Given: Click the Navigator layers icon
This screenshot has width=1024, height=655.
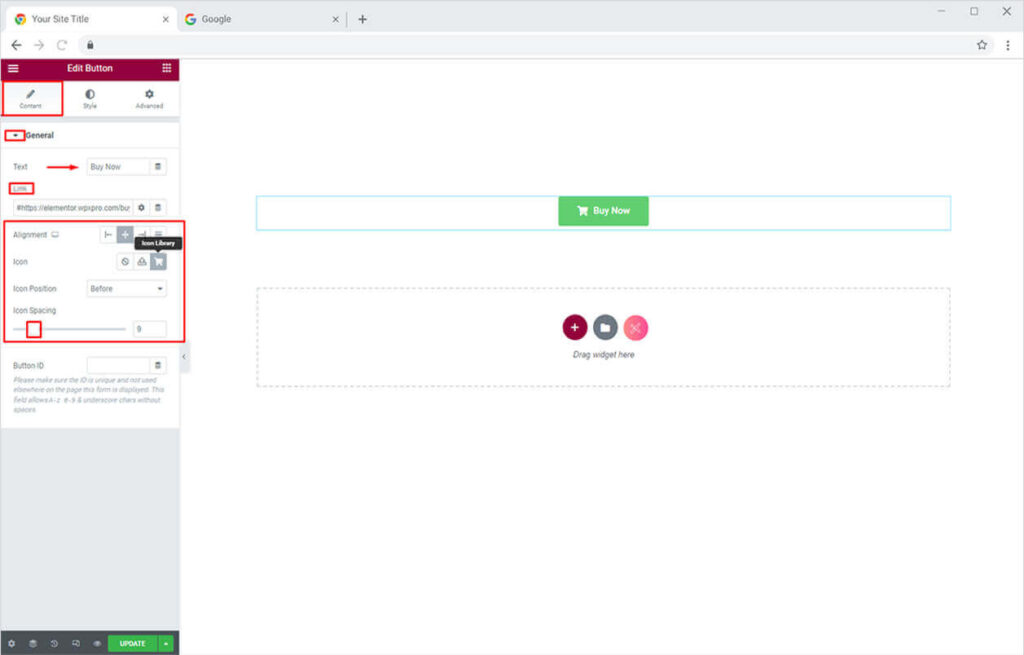Looking at the screenshot, I should click(x=32, y=644).
